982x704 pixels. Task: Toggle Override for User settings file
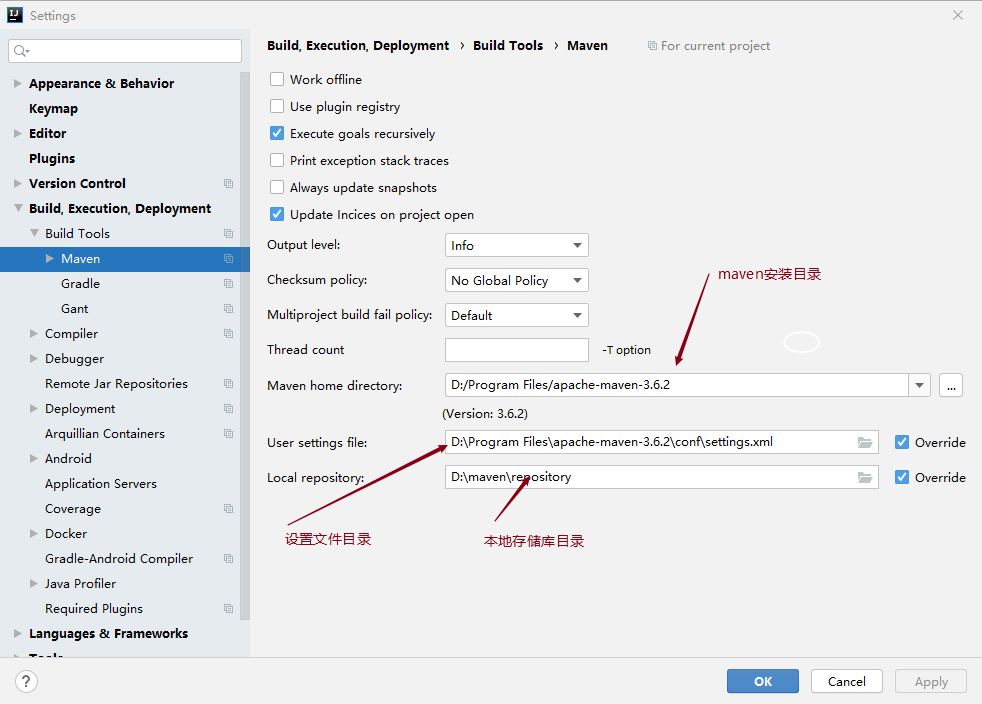902,442
